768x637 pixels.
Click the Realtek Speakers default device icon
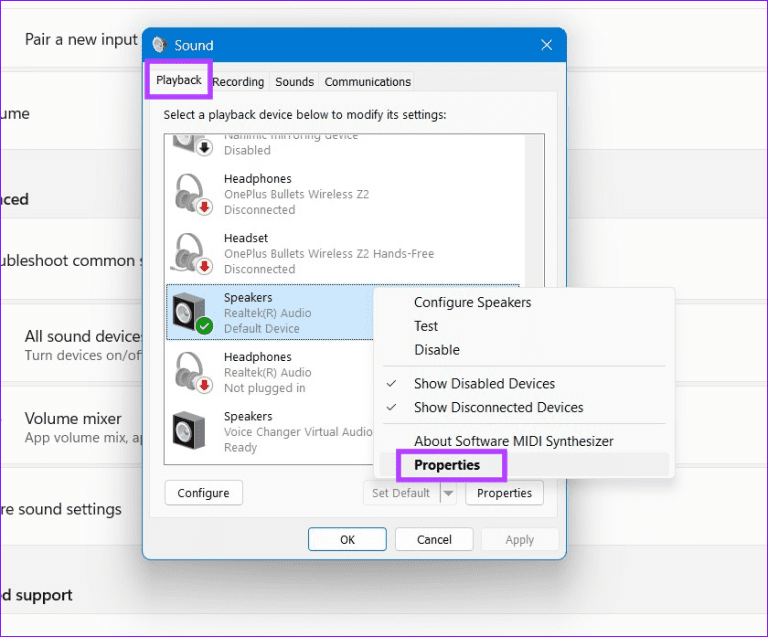tap(192, 313)
